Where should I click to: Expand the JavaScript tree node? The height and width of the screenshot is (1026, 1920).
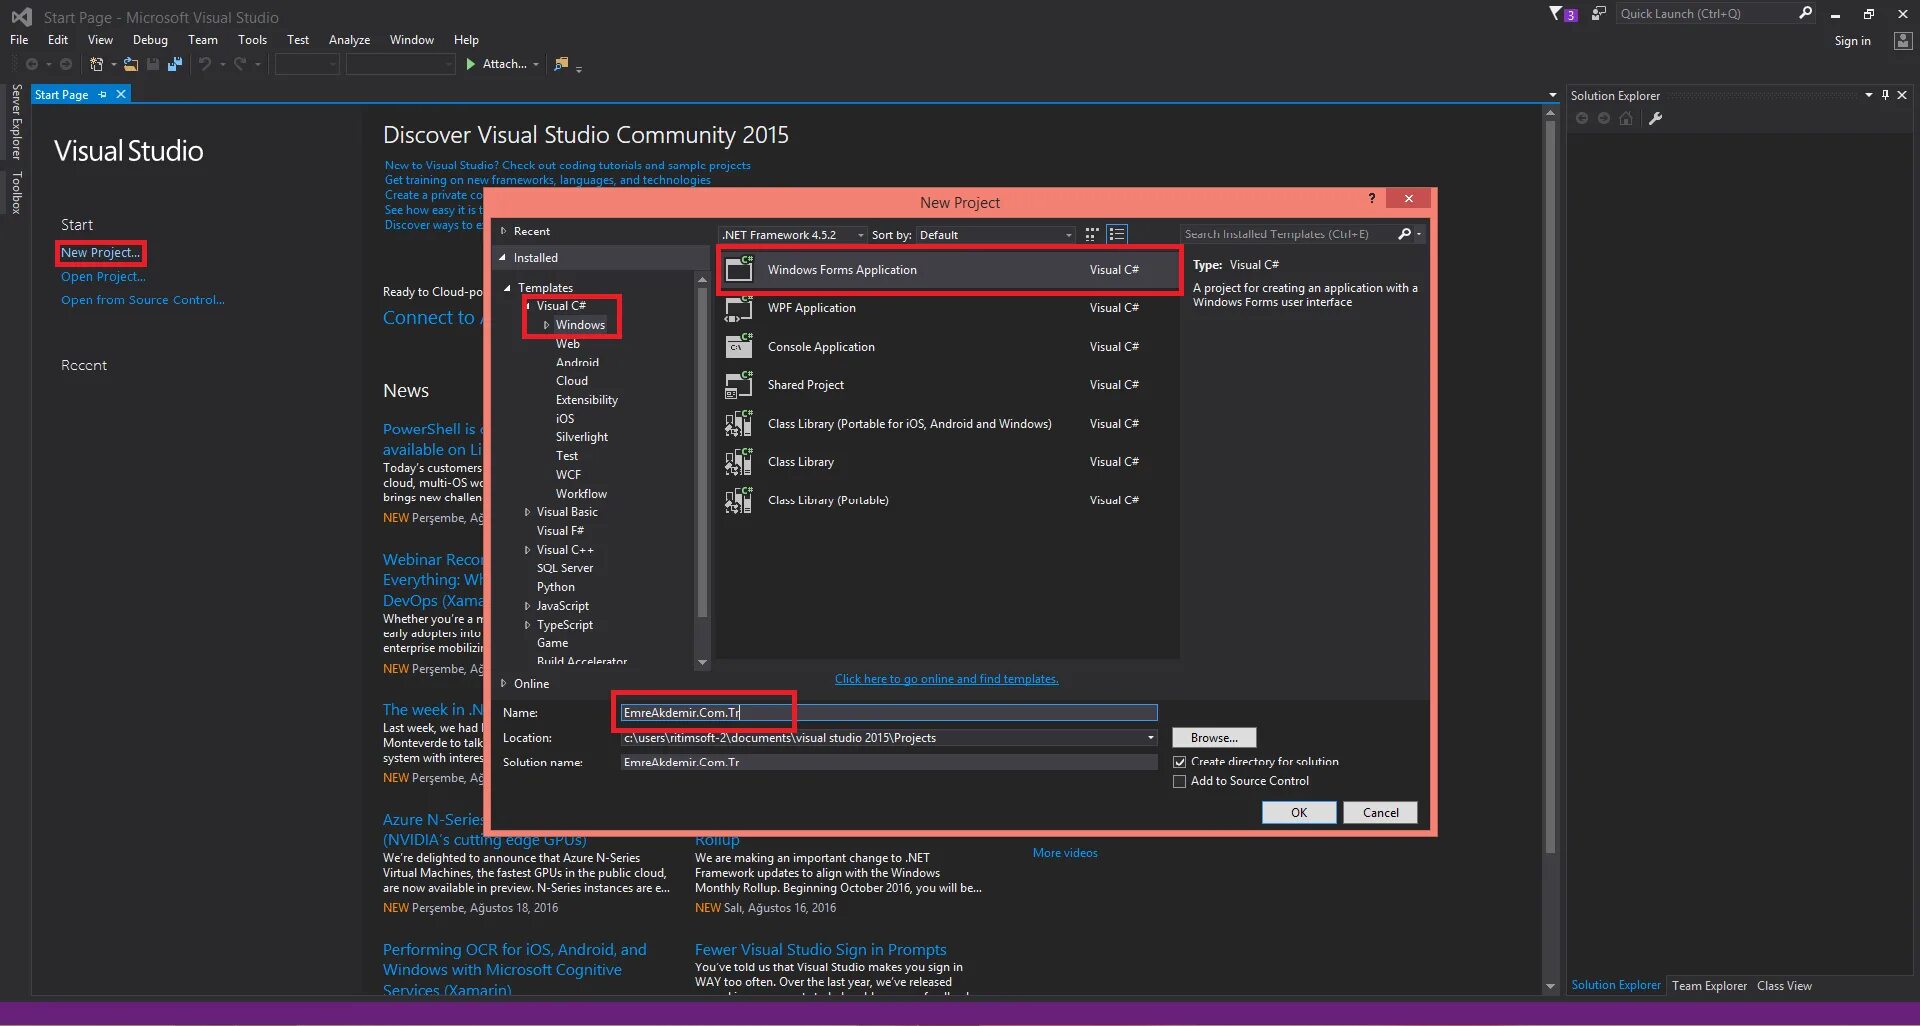coord(527,606)
